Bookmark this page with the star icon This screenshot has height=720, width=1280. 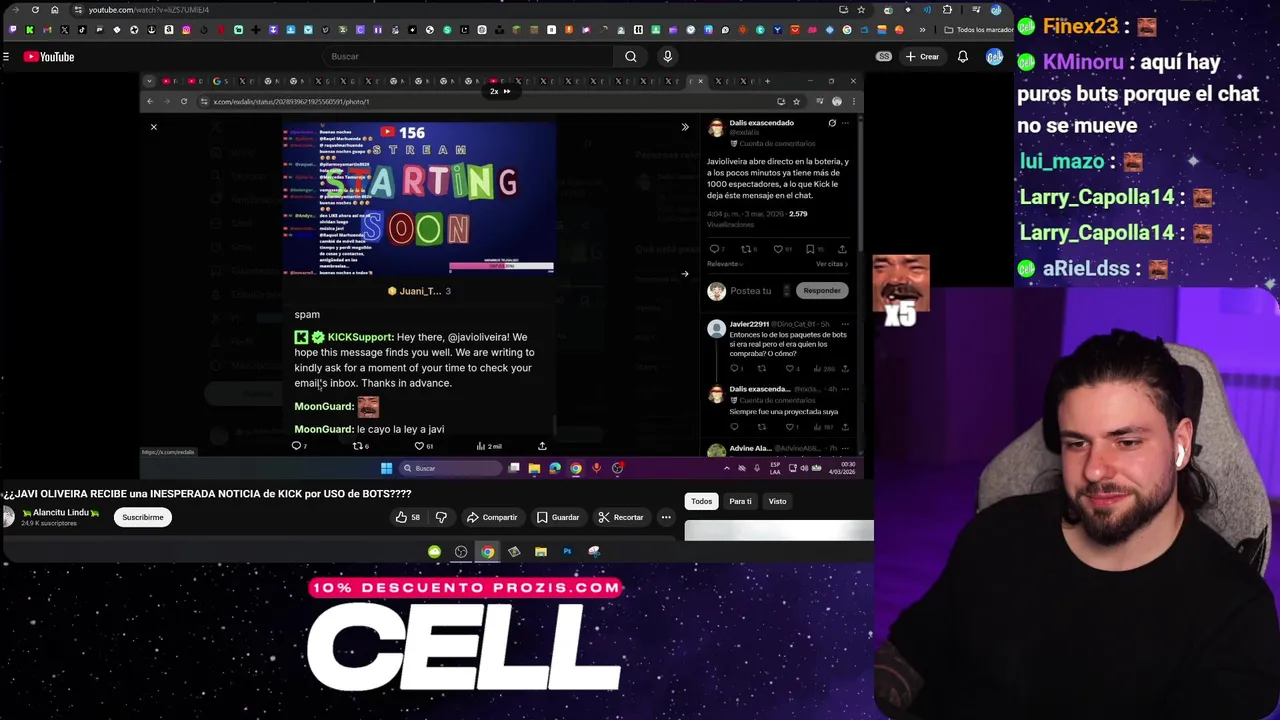coord(861,10)
